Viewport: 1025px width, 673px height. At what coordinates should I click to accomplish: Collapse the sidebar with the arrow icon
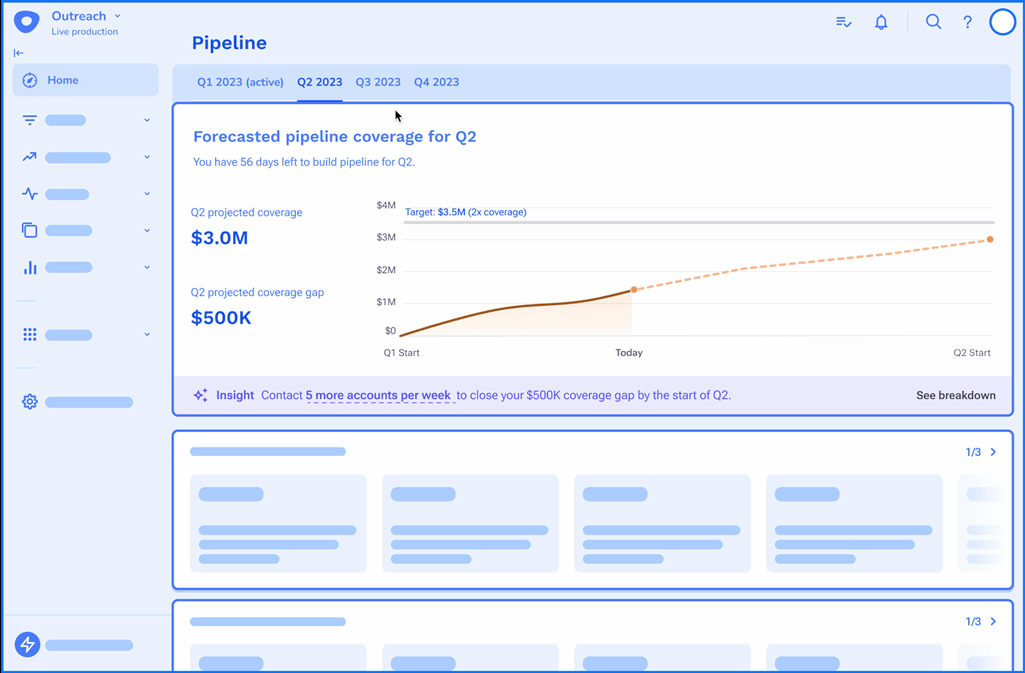[x=18, y=53]
